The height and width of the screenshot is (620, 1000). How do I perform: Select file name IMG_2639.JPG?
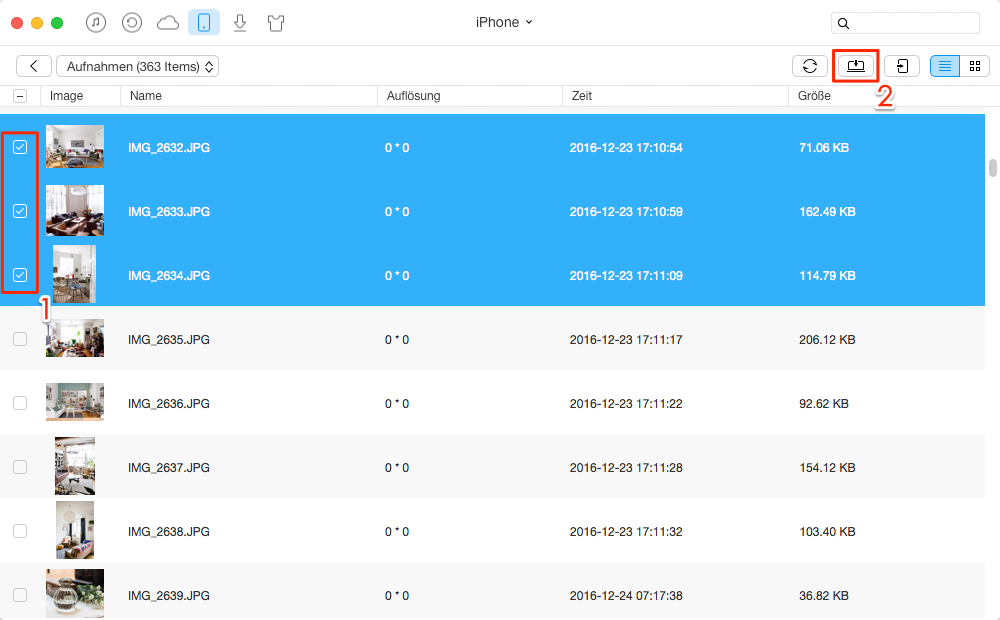coord(168,595)
